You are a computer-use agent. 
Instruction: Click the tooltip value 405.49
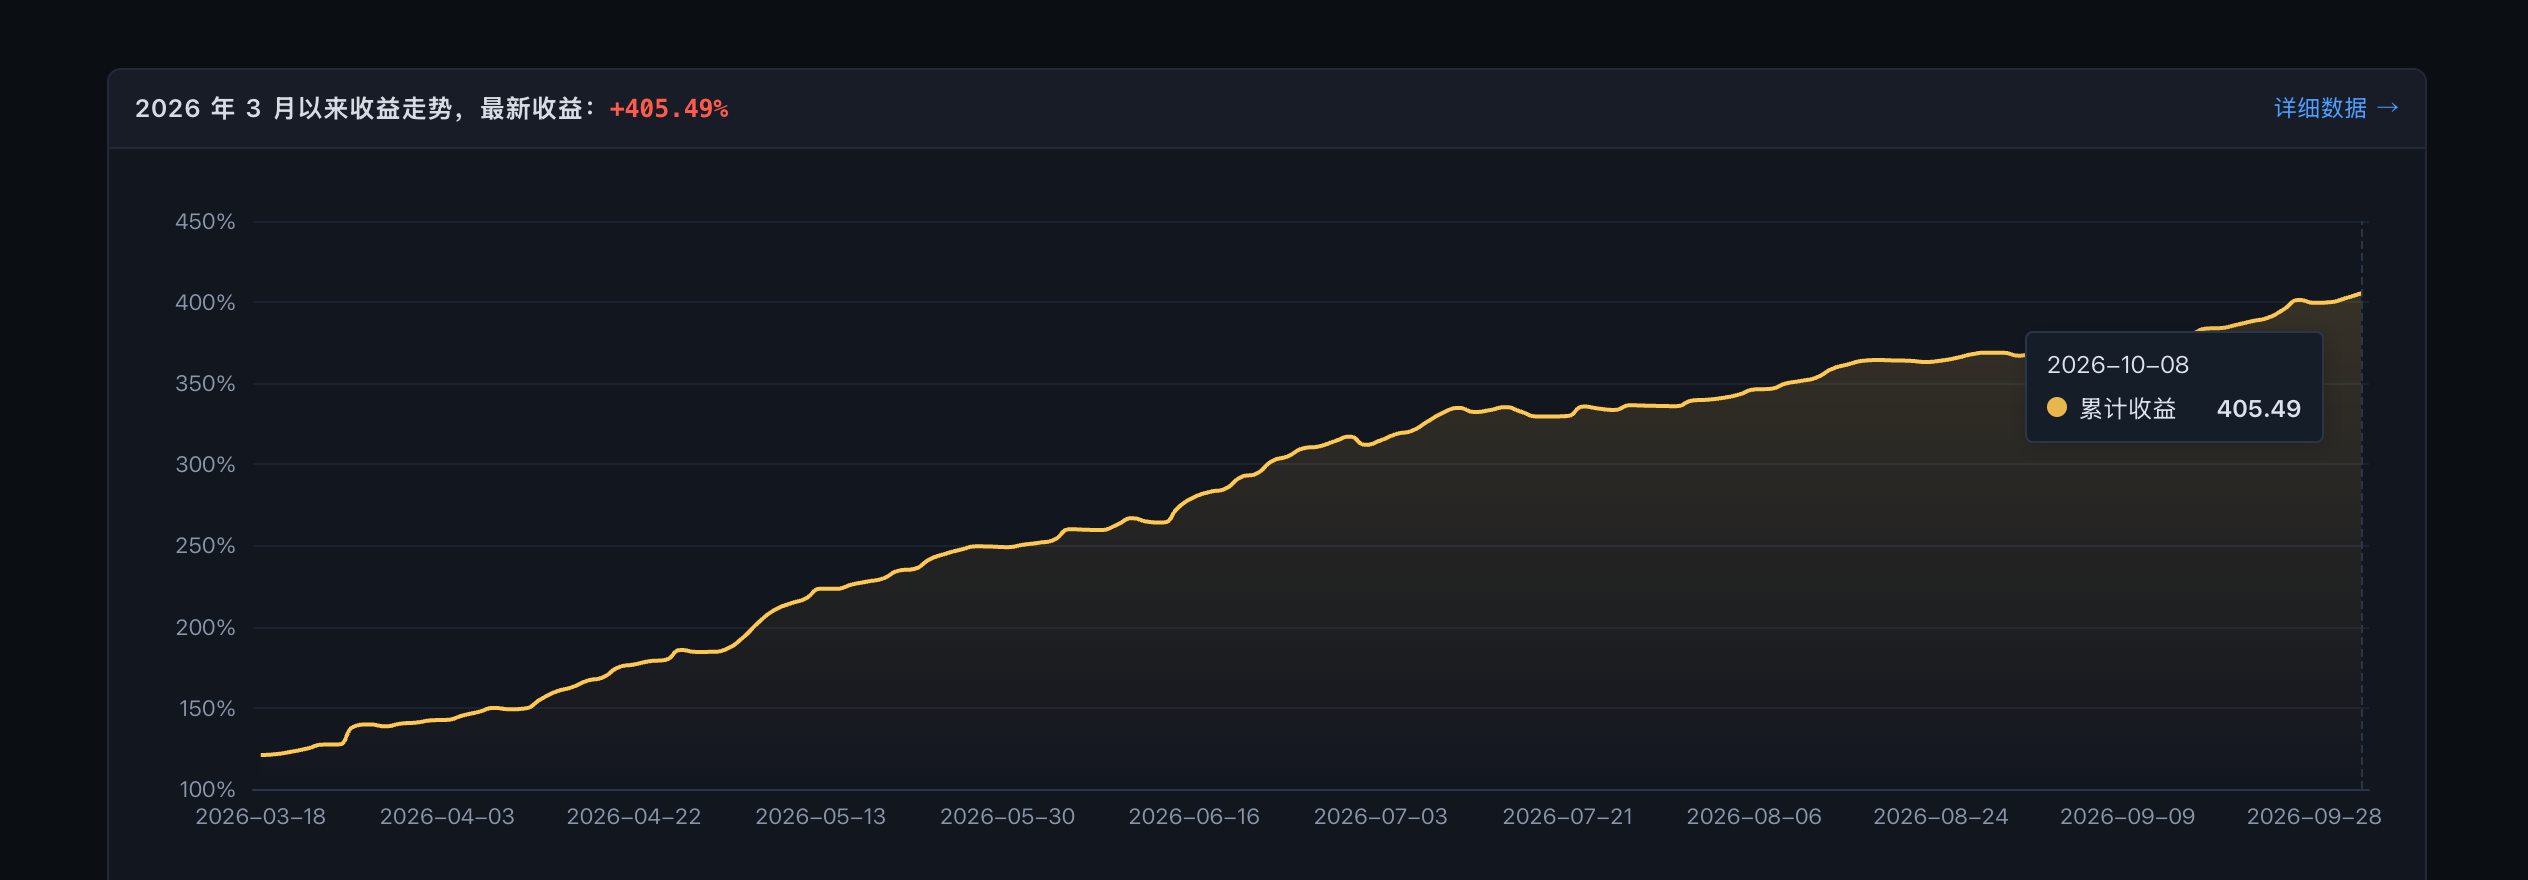2259,409
